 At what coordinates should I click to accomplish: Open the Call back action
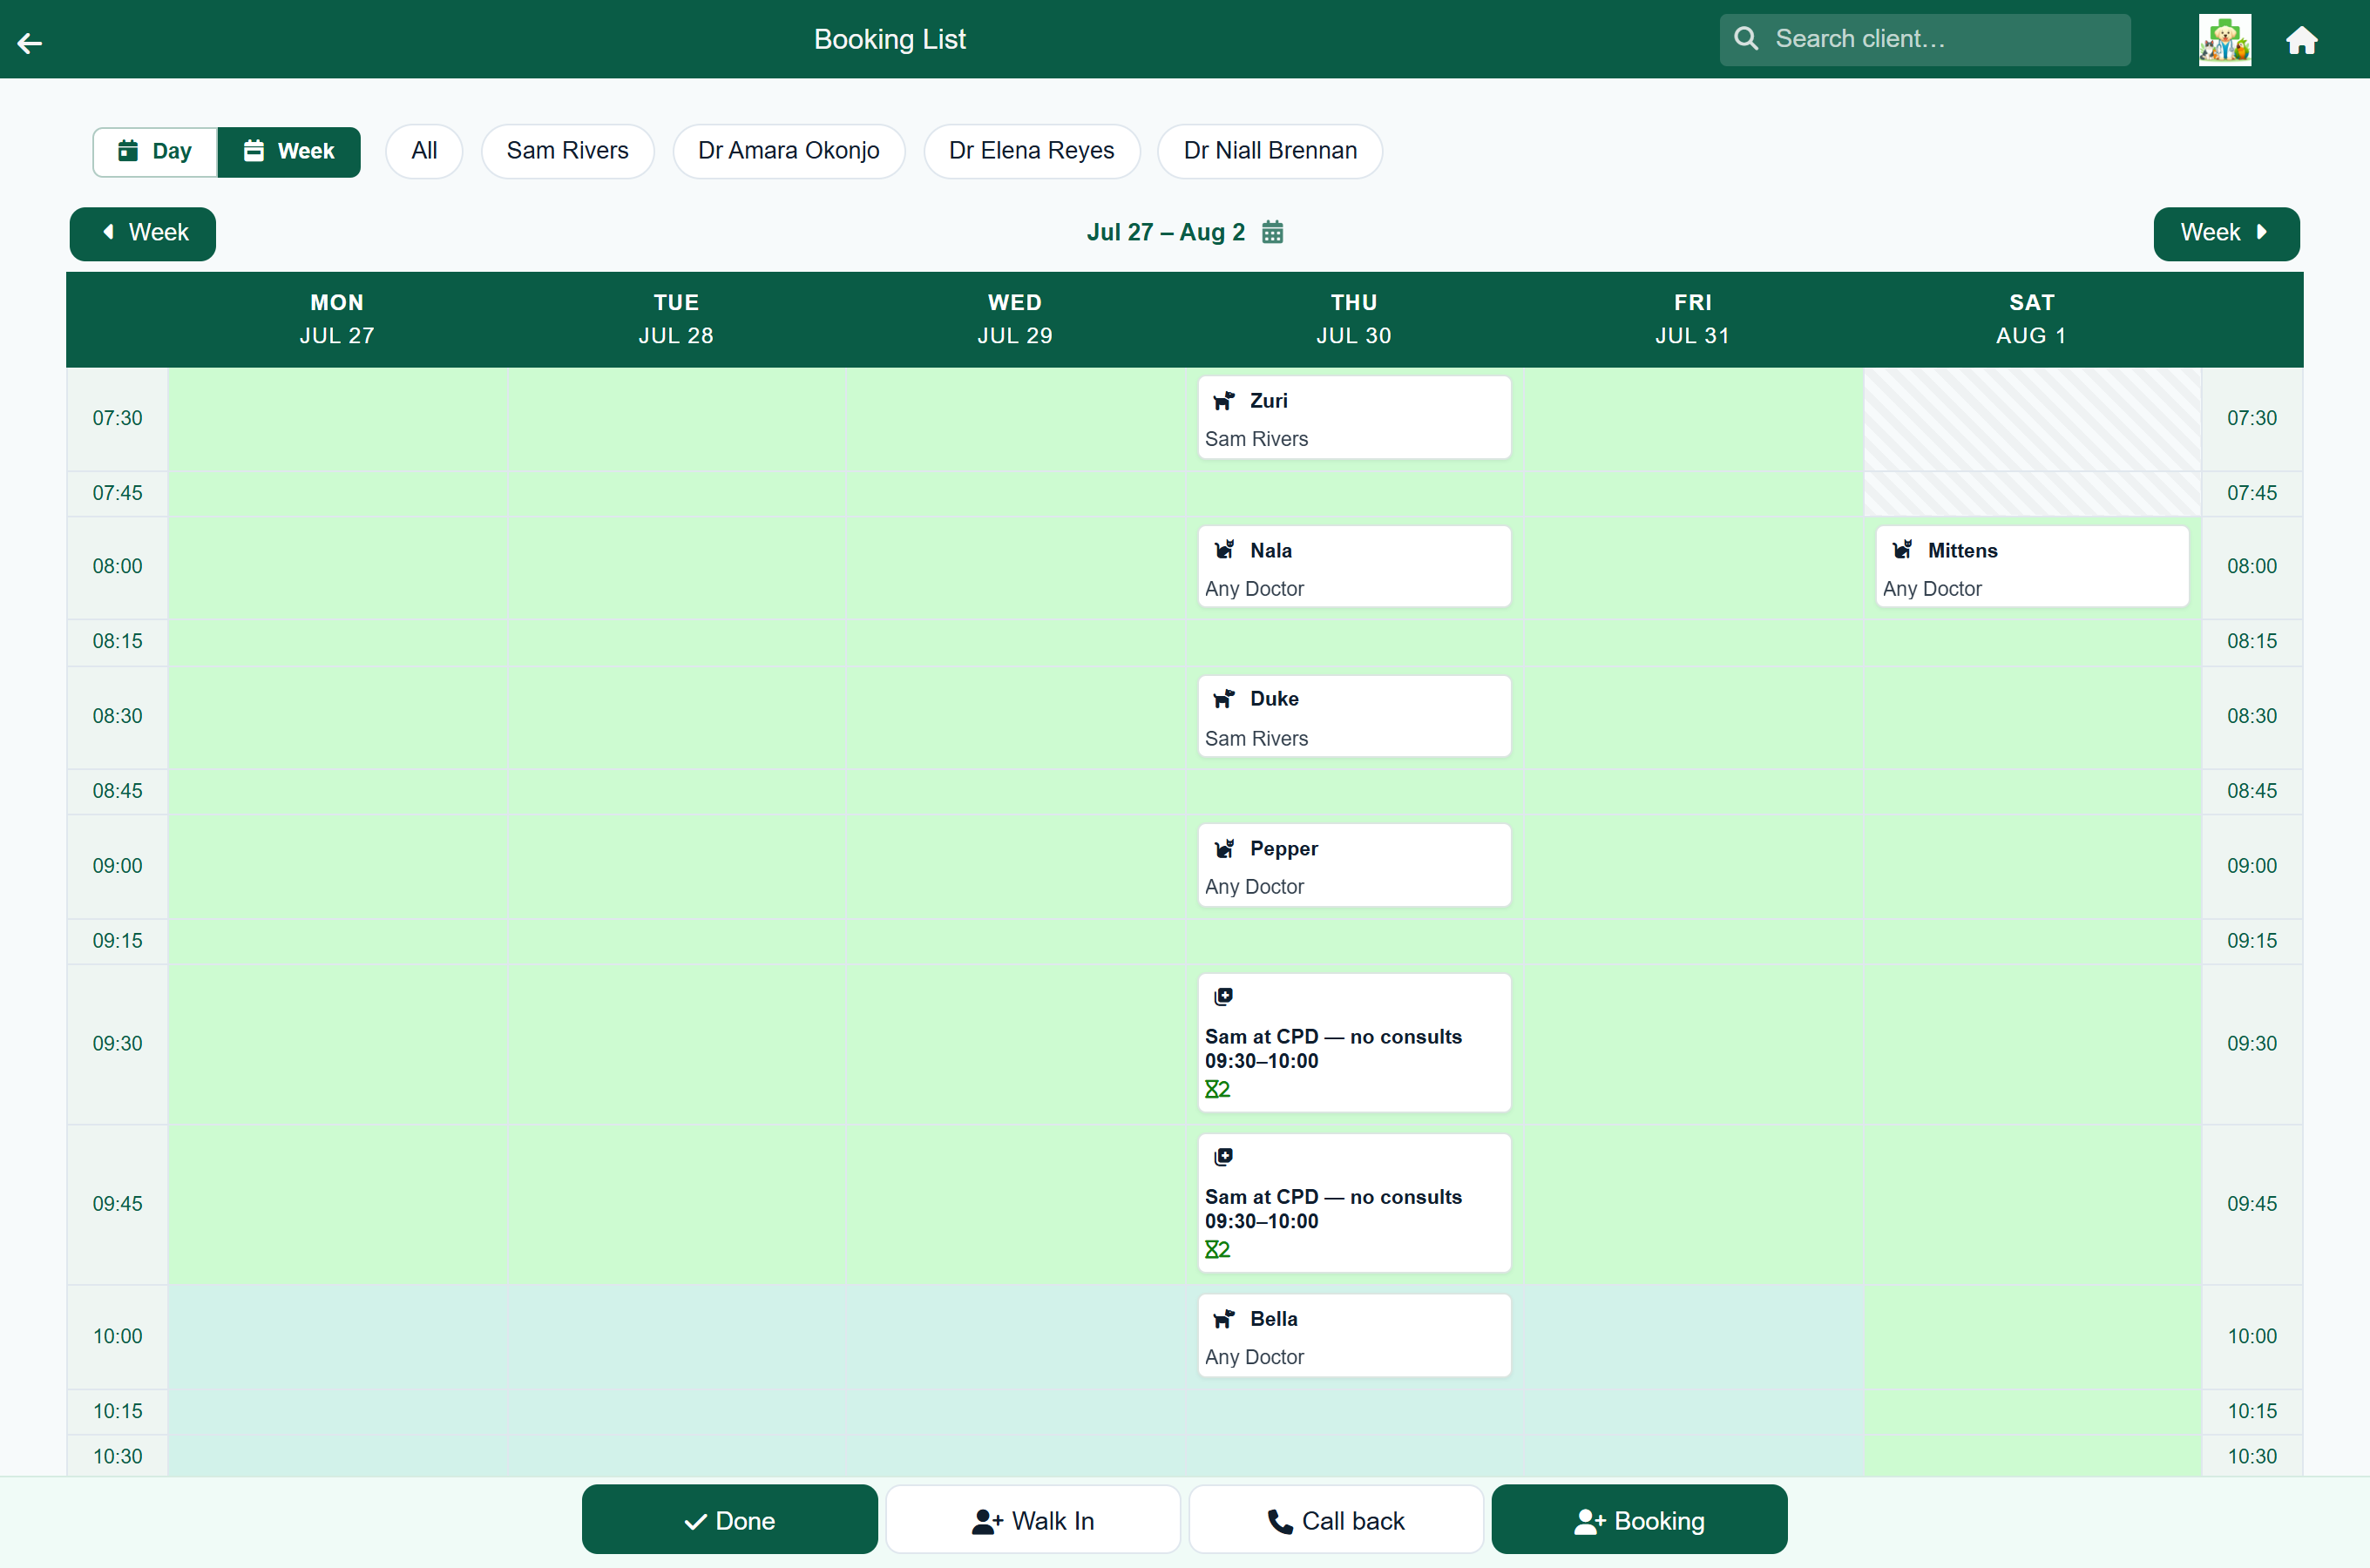point(1335,1519)
